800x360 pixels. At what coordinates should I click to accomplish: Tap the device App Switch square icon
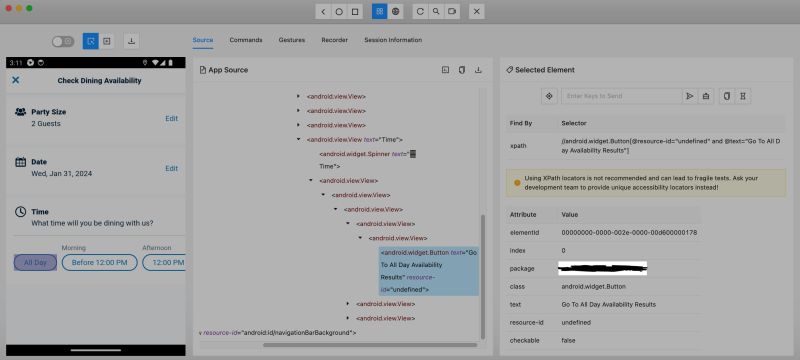tap(355, 11)
